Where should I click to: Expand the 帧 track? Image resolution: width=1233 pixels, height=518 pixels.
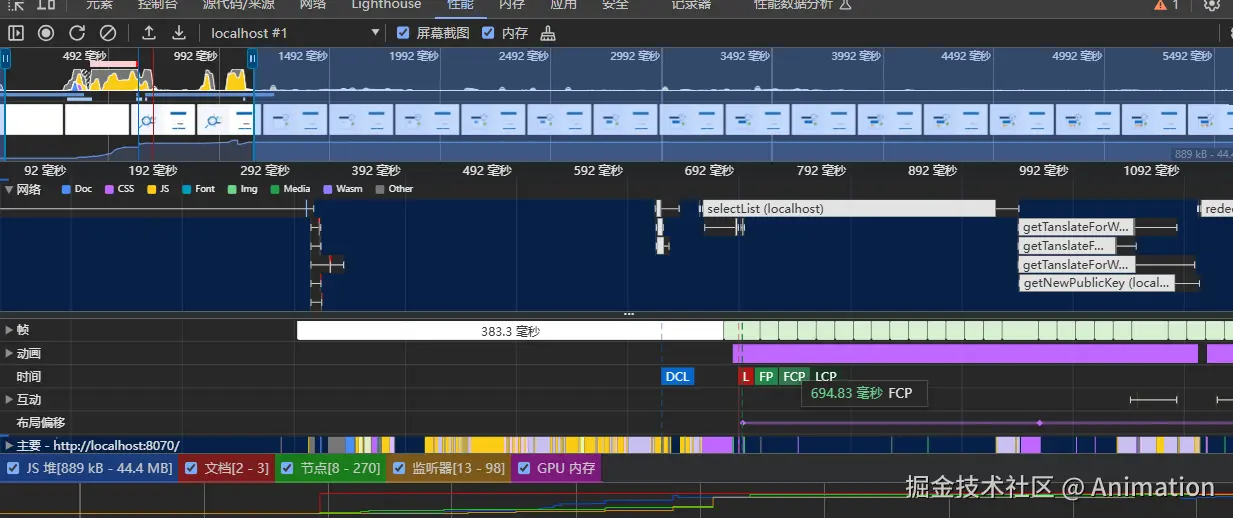pyautogui.click(x=9, y=330)
